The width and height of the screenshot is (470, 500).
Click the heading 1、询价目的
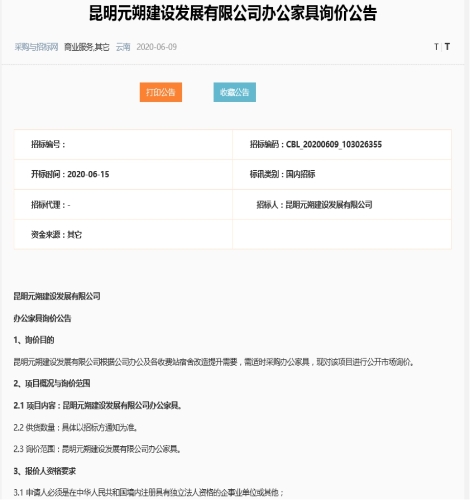pyautogui.click(x=34, y=340)
